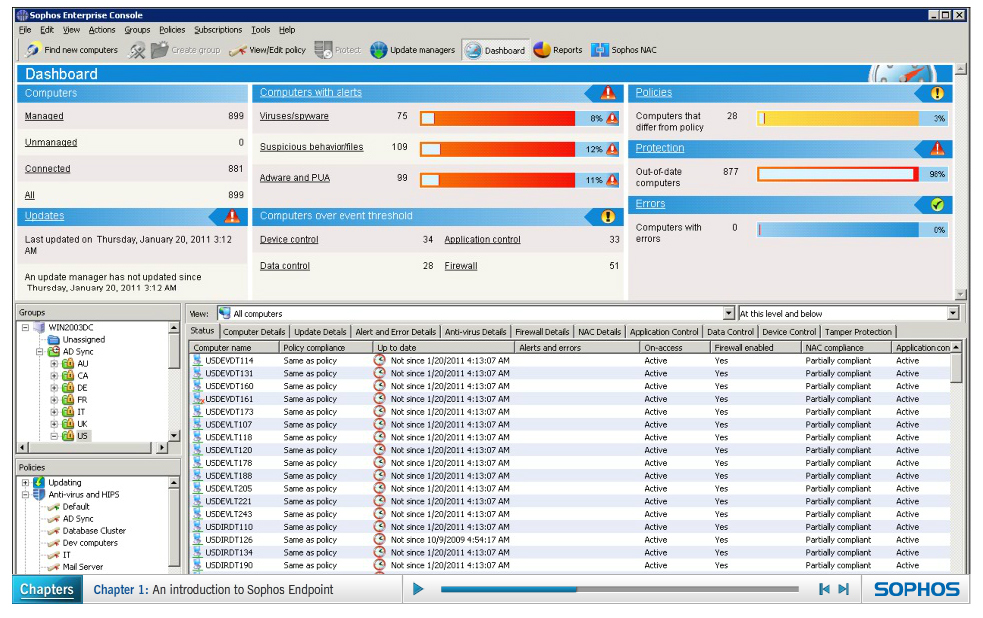Launch Sophos NAC from toolbar

(x=624, y=50)
